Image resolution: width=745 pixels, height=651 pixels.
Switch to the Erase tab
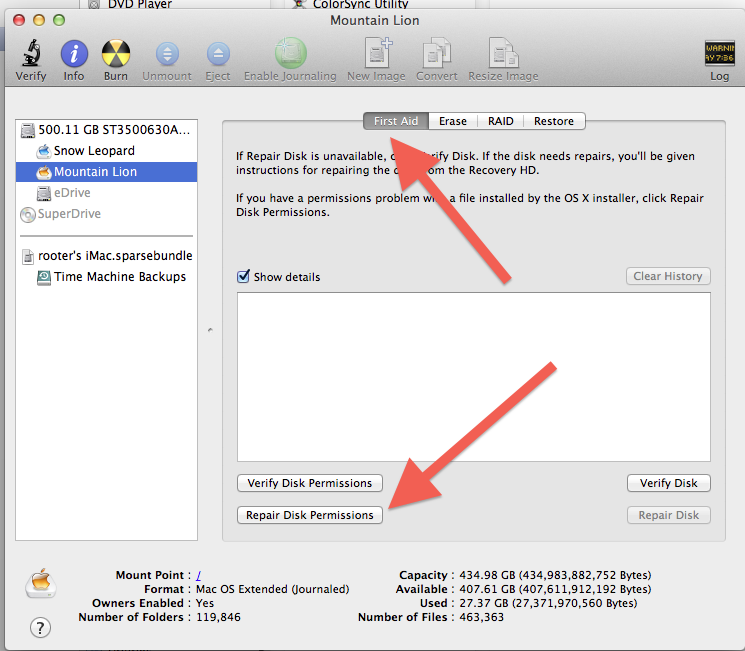coord(453,121)
